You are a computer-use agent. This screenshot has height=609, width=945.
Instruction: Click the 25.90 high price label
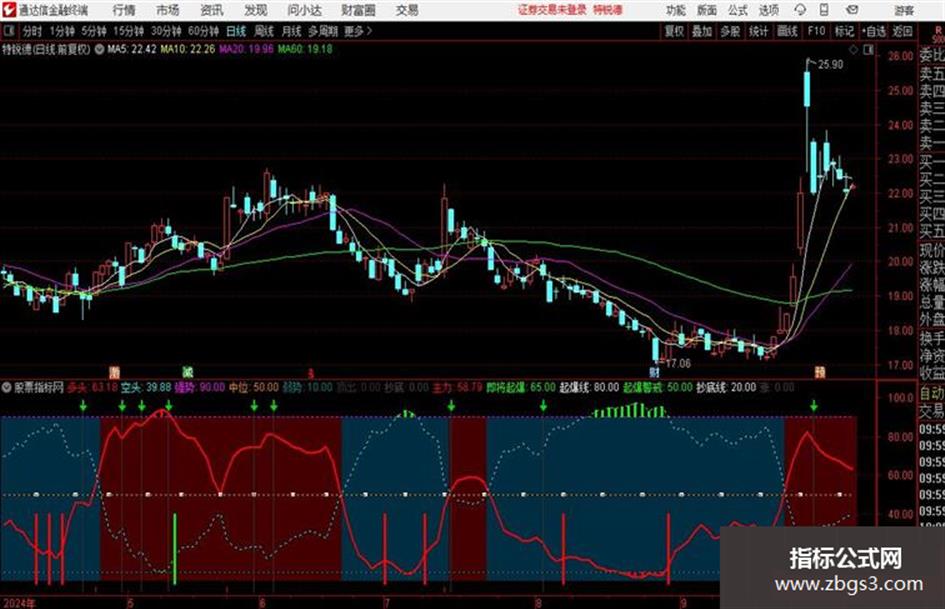[830, 65]
